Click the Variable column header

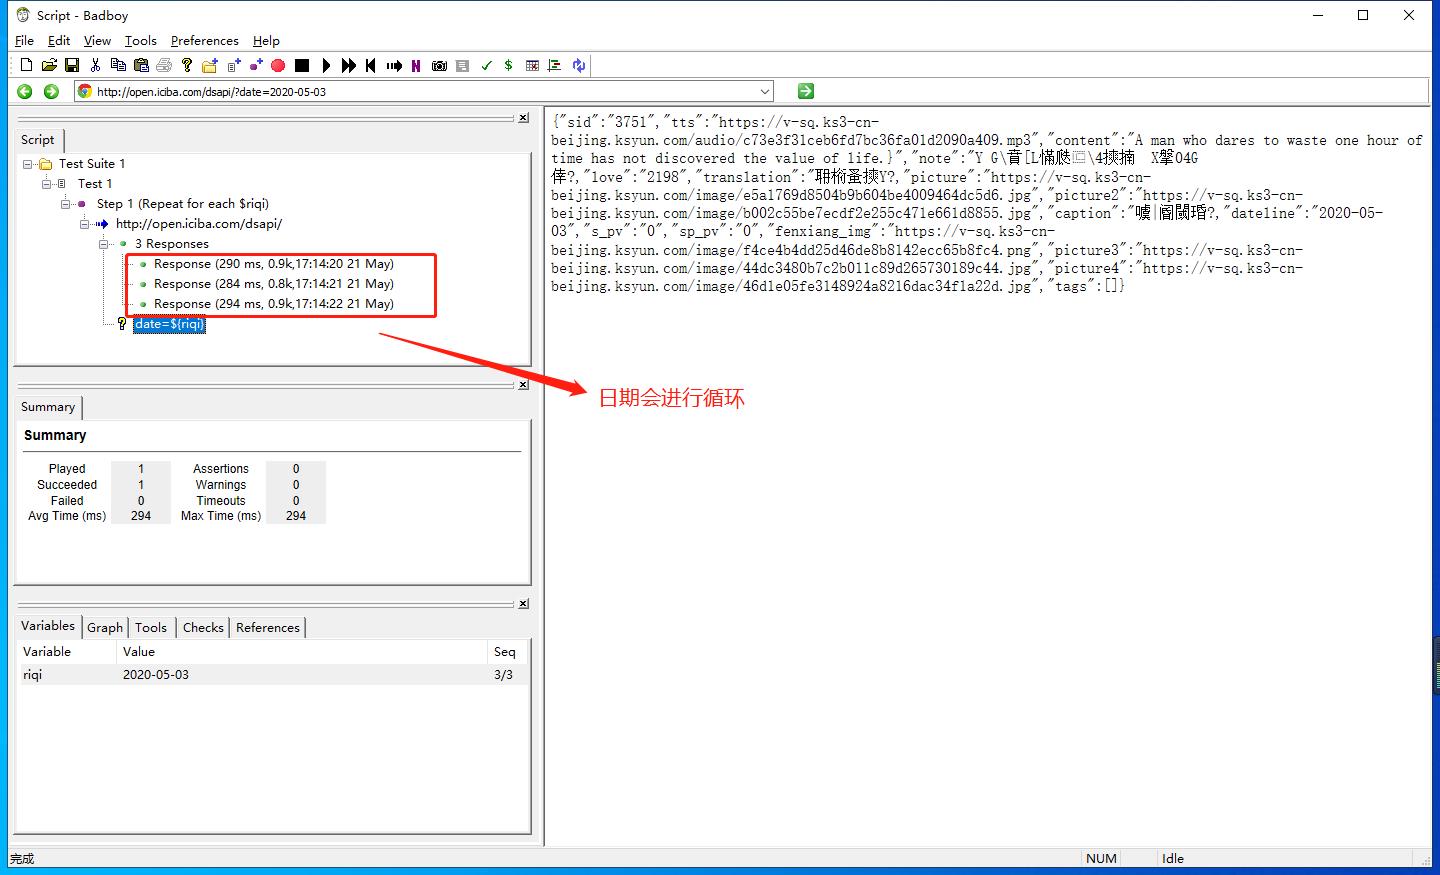(67, 652)
